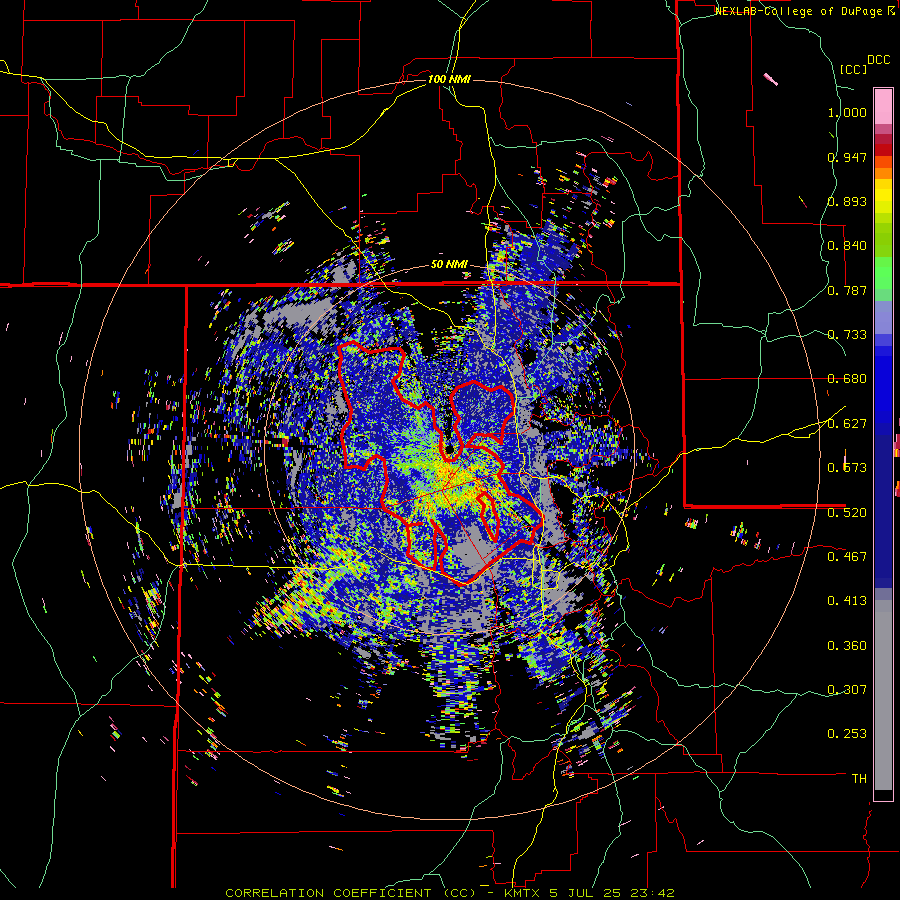Screen dimensions: 900x900
Task: Select the 1.000 legend value
Action: click(x=847, y=112)
